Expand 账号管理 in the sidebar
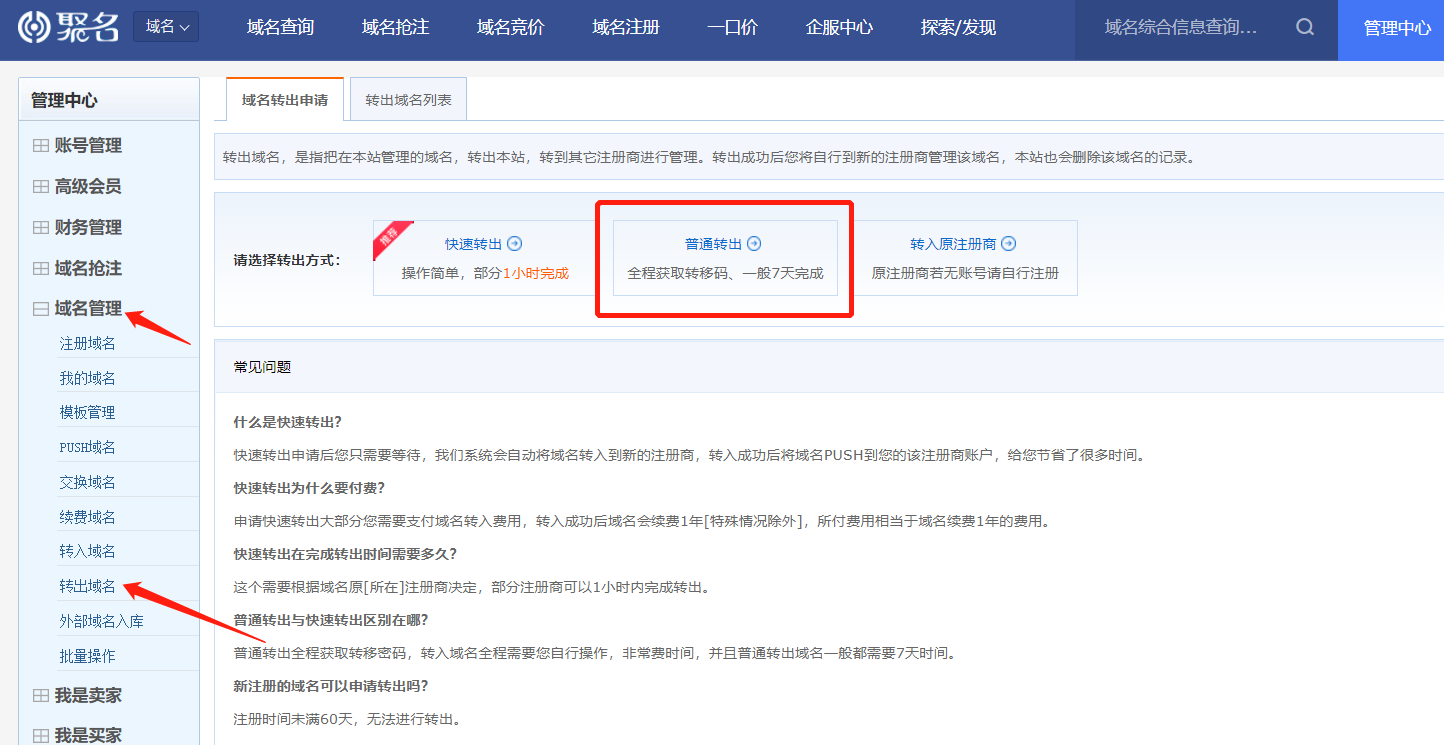 (x=88, y=146)
